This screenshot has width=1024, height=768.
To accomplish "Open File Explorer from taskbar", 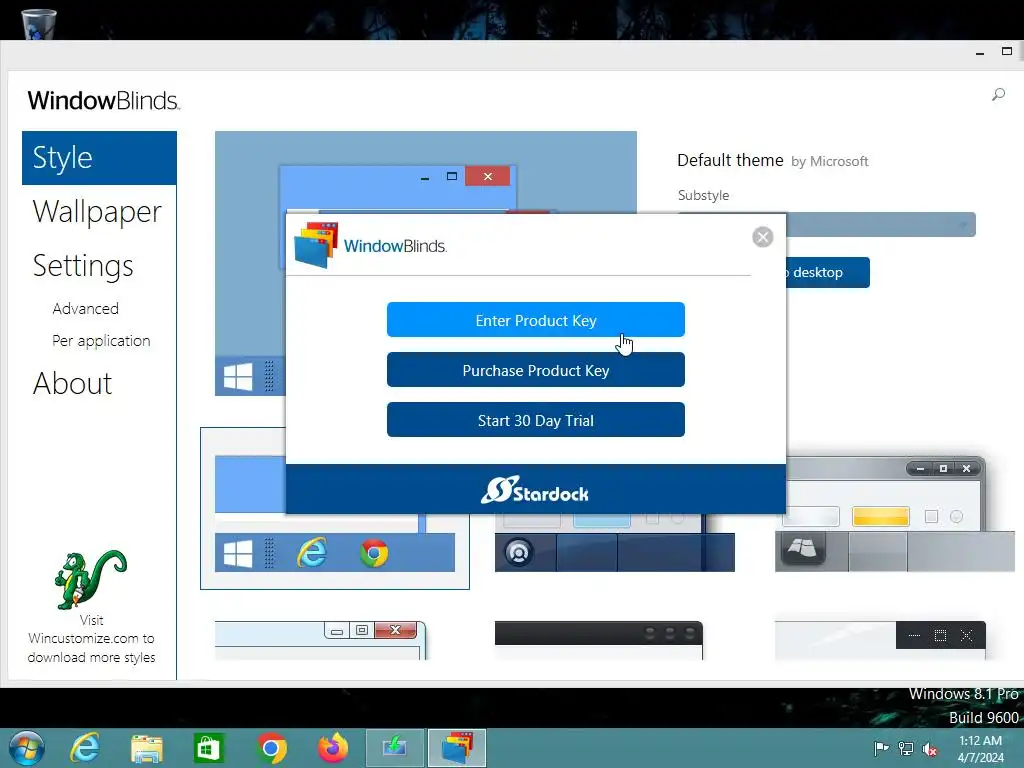I will [x=147, y=749].
